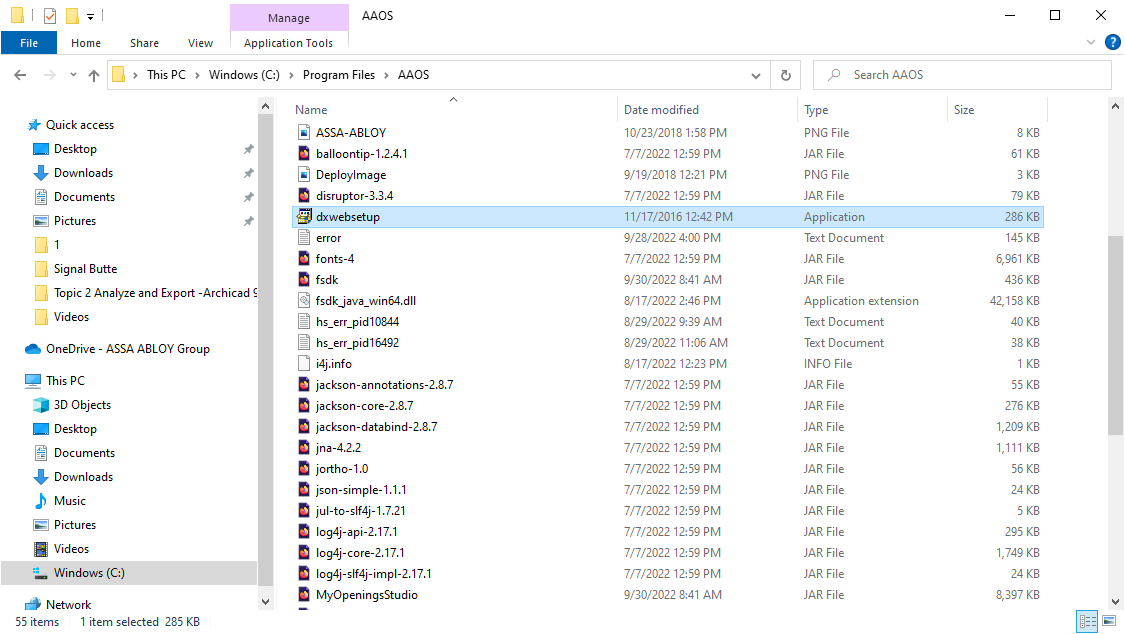Click the OneDrive - ASSA ABLOY Group icon
The width and height of the screenshot is (1125, 634).
point(31,349)
